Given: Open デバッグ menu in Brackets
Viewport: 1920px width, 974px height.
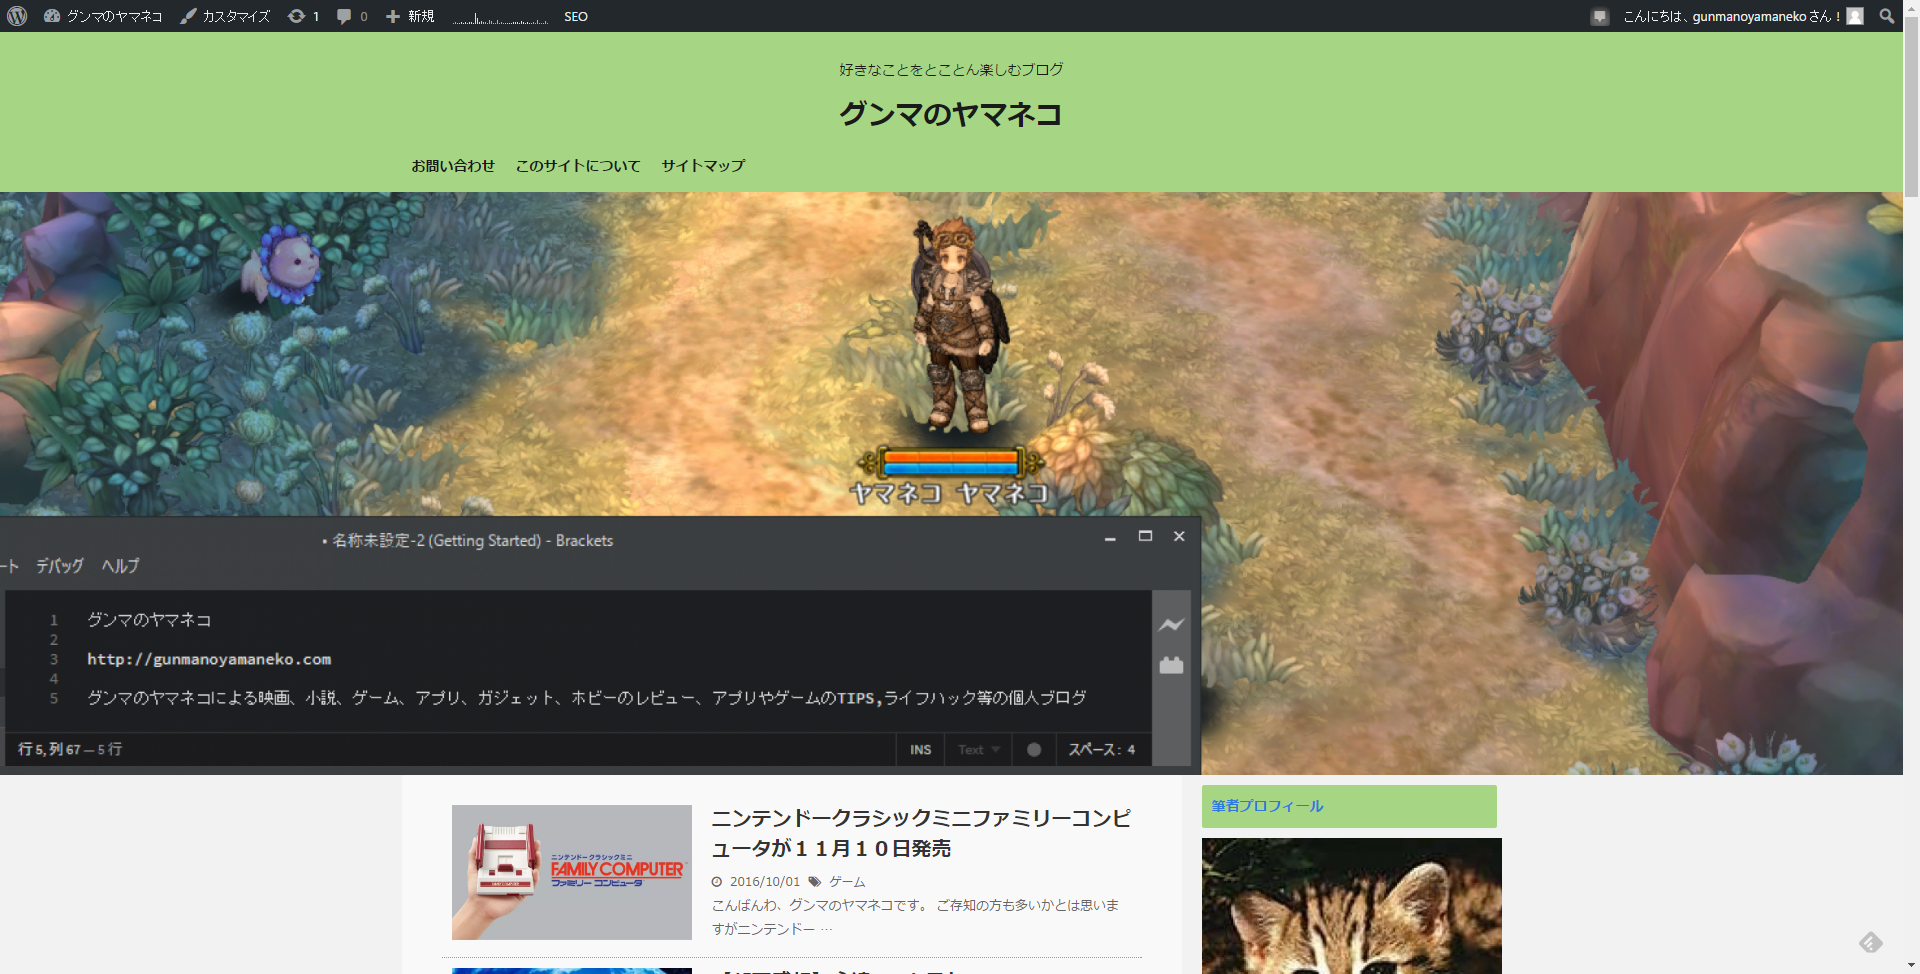Looking at the screenshot, I should click(x=60, y=566).
